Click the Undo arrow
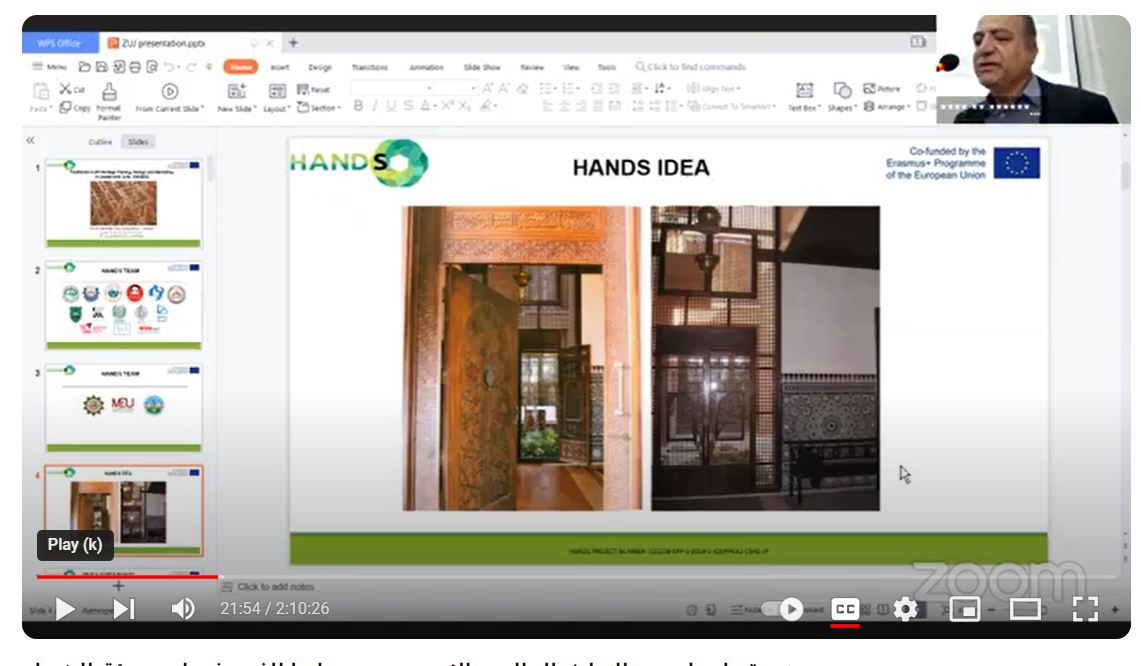 (x=170, y=67)
